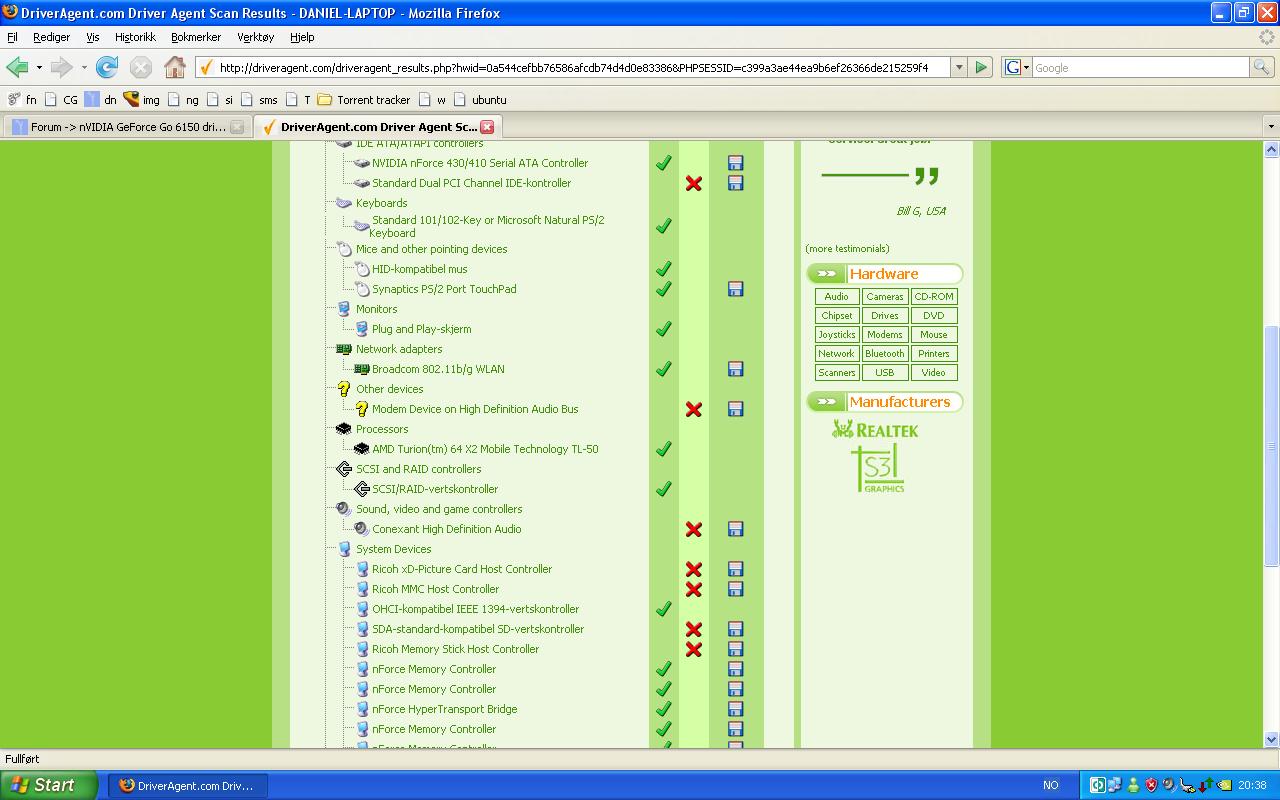The image size is (1280, 800).
Task: Click save icon for Broadcom 802.11b/g WLAN
Action: point(736,369)
